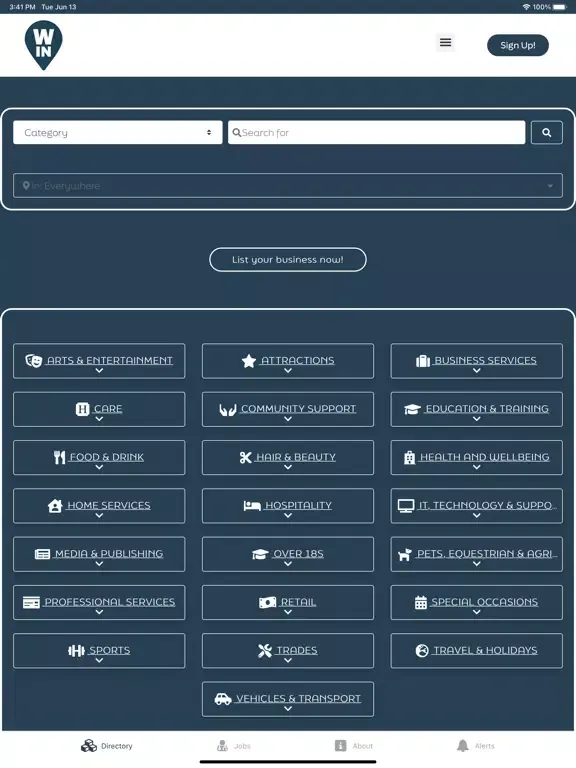This screenshot has height=768, width=576.
Task: Click the graduation cap icon beside Over 18s
Action: pos(260,554)
